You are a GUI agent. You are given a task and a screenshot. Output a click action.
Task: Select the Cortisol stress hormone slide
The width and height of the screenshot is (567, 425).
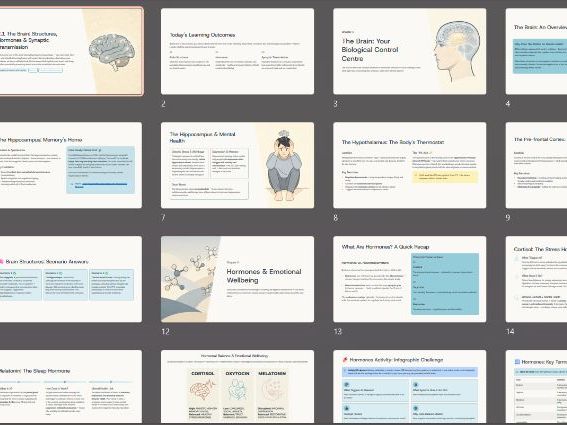tap(536, 279)
